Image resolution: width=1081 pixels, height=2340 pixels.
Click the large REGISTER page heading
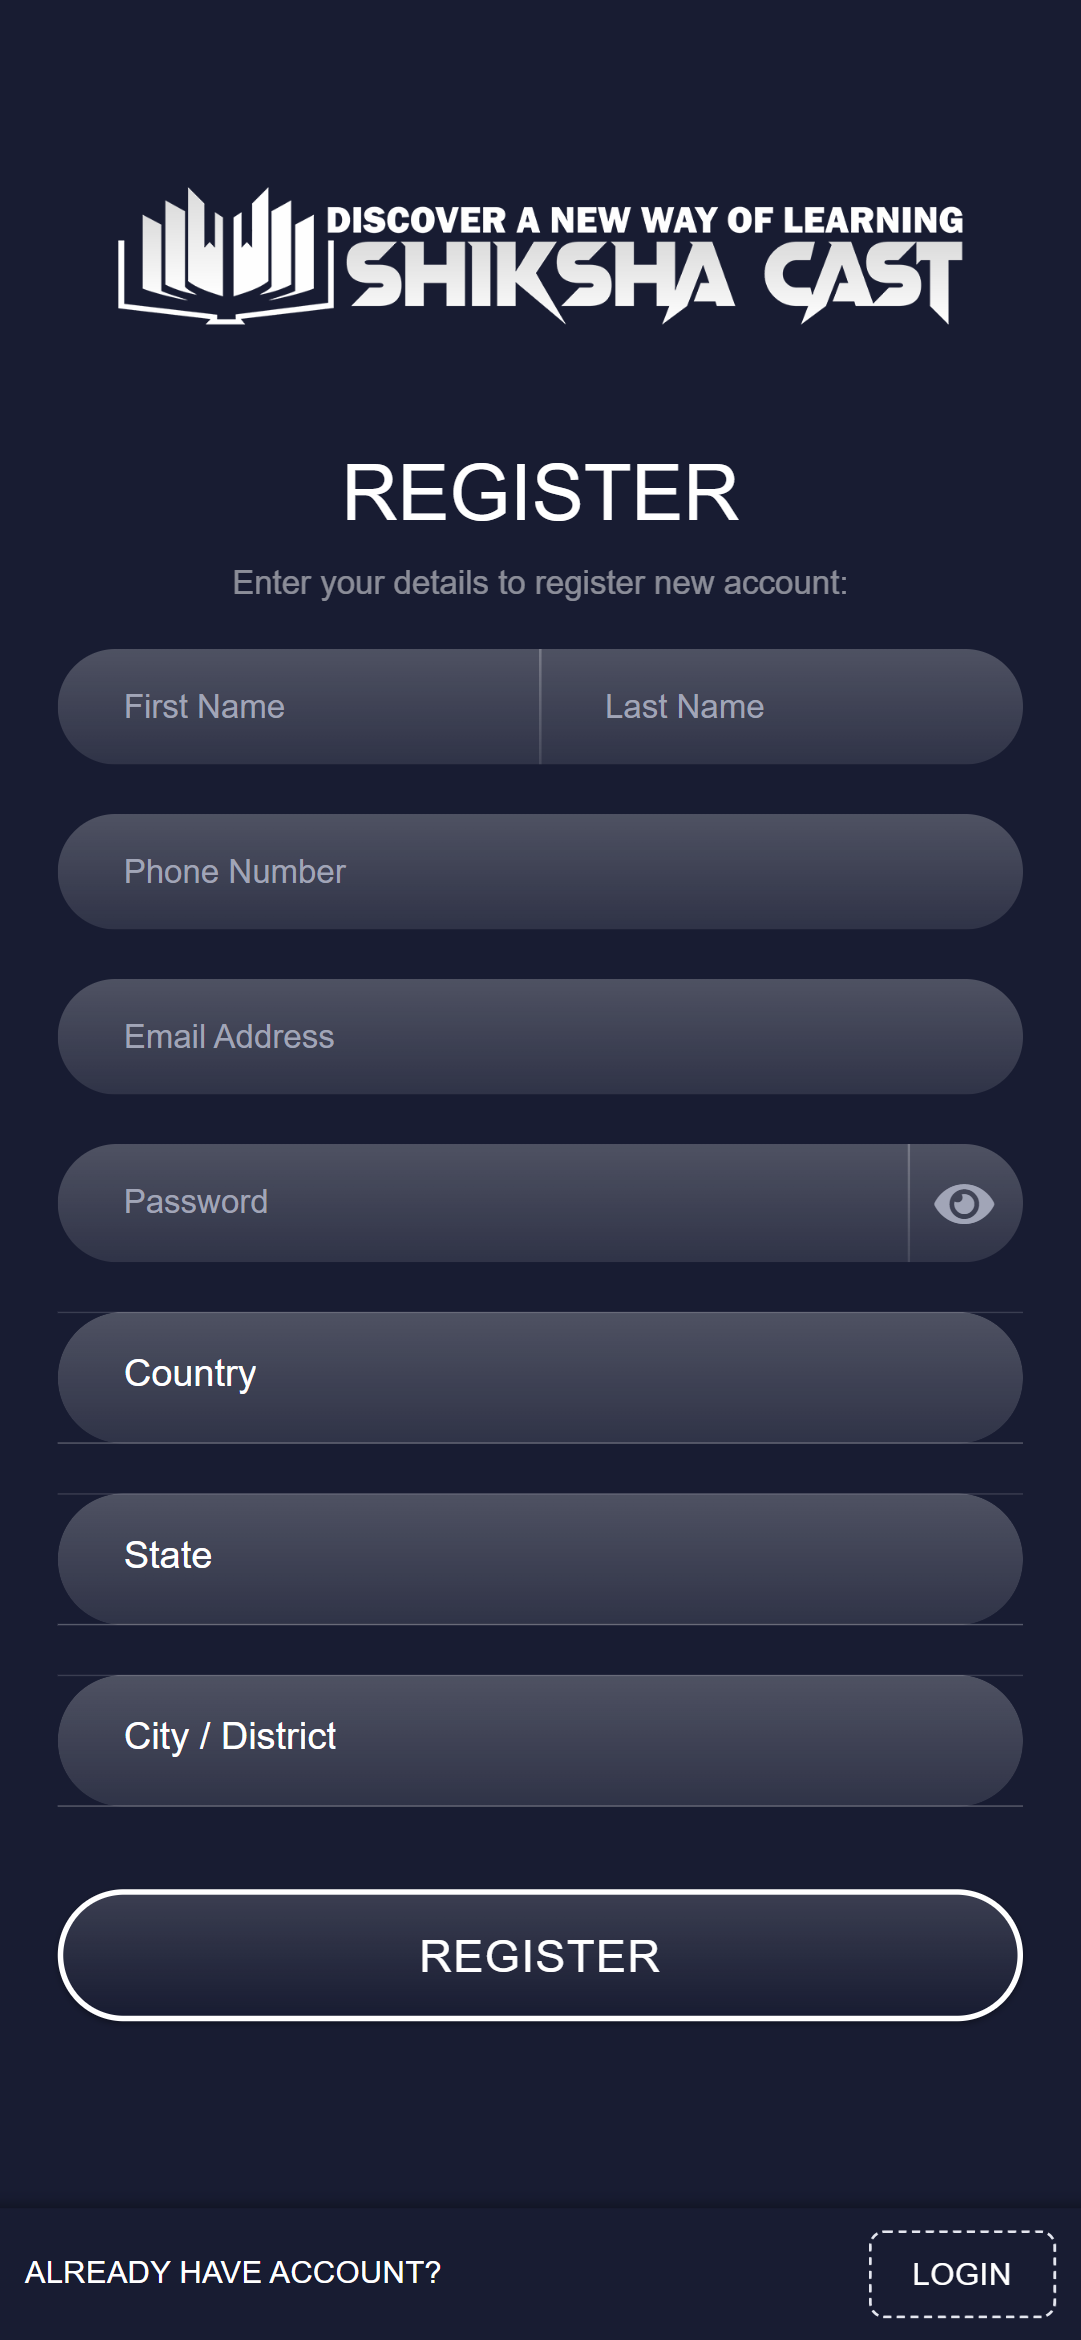coord(540,493)
